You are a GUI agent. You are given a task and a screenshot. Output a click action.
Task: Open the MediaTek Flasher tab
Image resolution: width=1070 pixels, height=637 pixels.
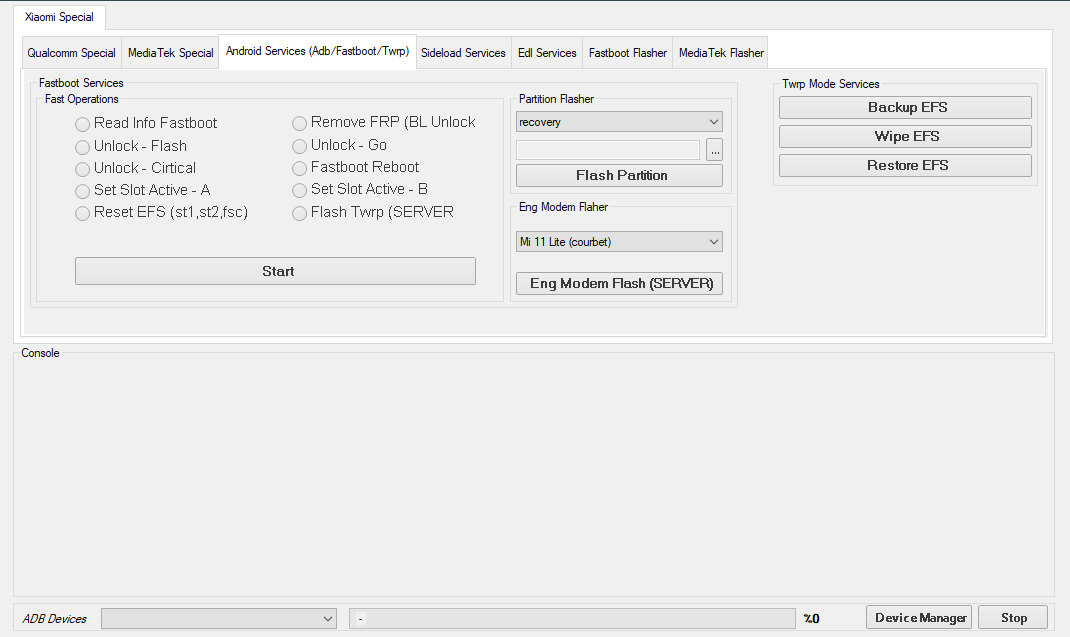[x=719, y=52]
